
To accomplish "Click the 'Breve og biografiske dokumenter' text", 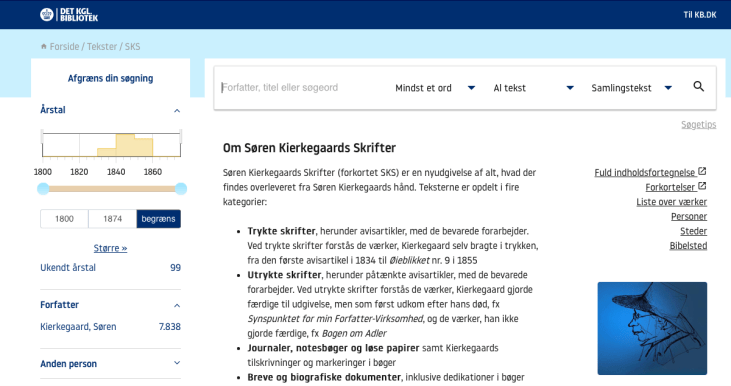I will [324, 377].
